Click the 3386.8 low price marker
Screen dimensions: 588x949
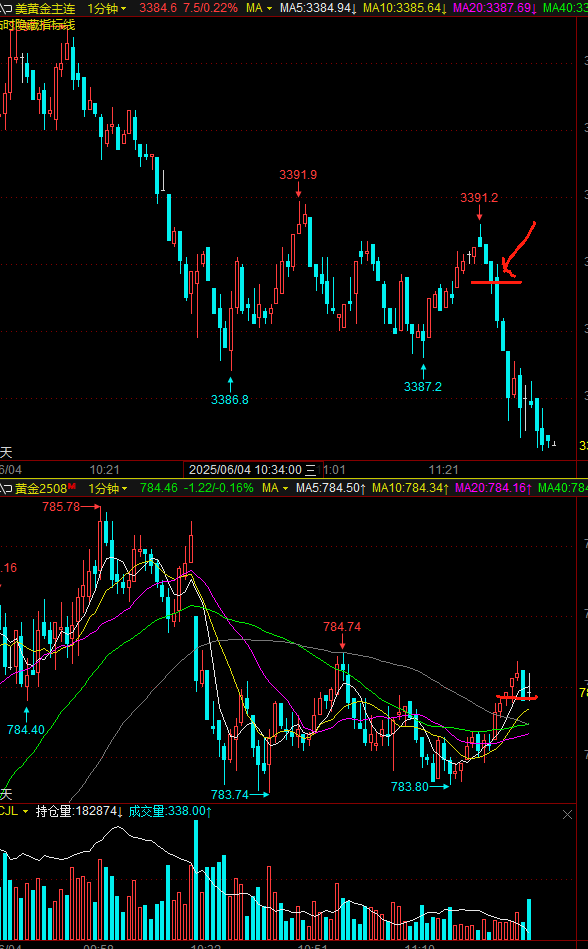coord(230,399)
